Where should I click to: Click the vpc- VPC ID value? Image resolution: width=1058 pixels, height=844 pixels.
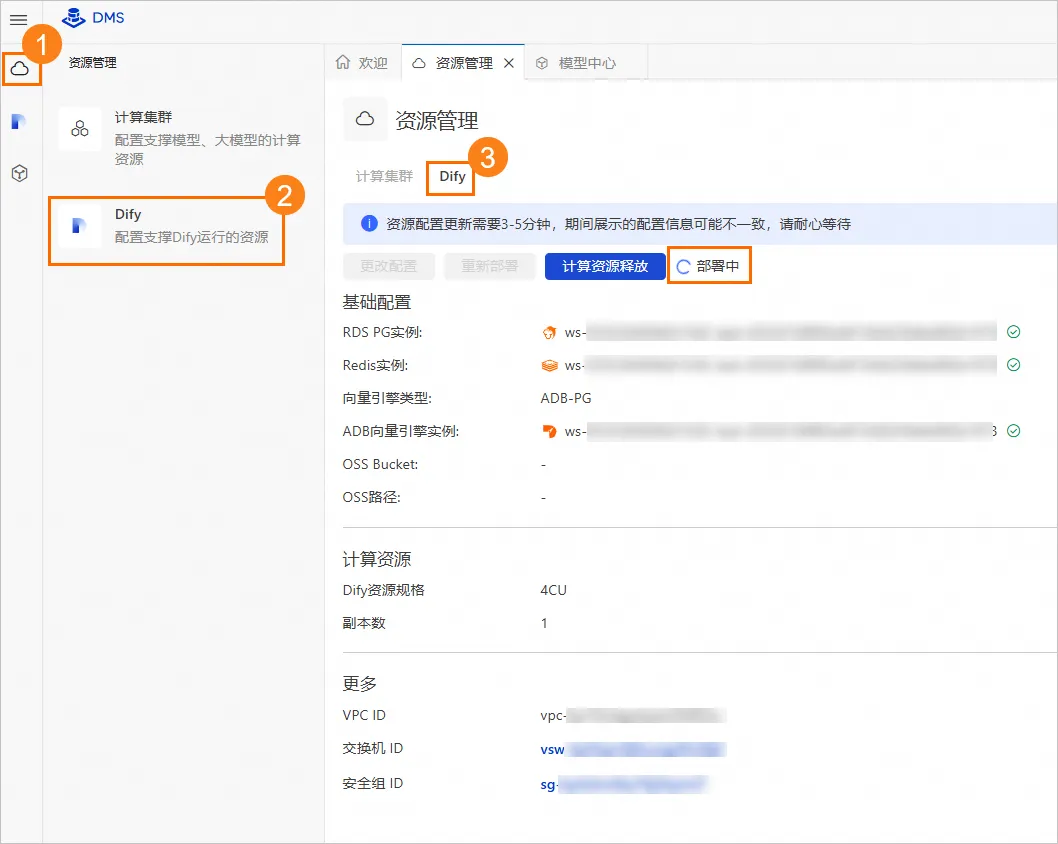point(633,715)
